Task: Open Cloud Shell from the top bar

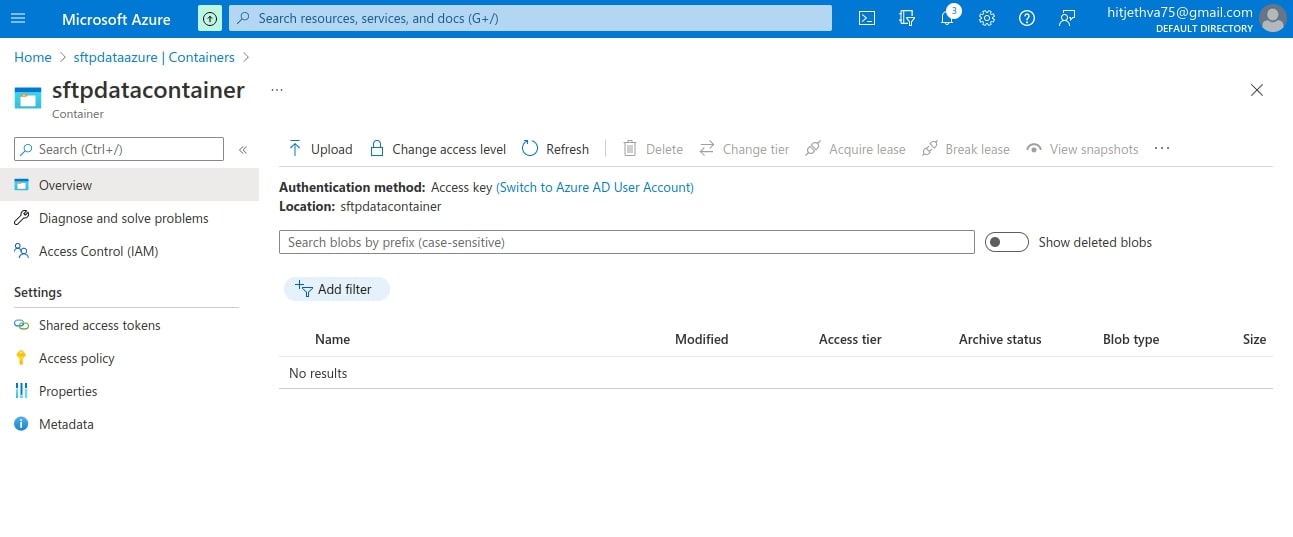Action: 867,18
